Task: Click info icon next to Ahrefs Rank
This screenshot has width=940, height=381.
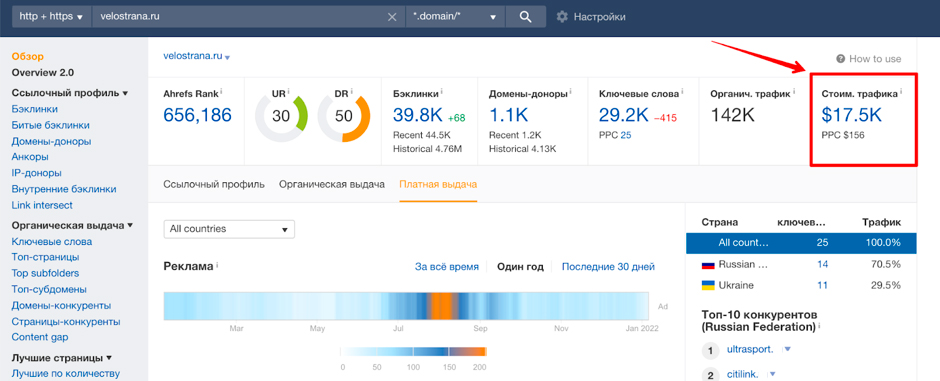Action: (221, 92)
